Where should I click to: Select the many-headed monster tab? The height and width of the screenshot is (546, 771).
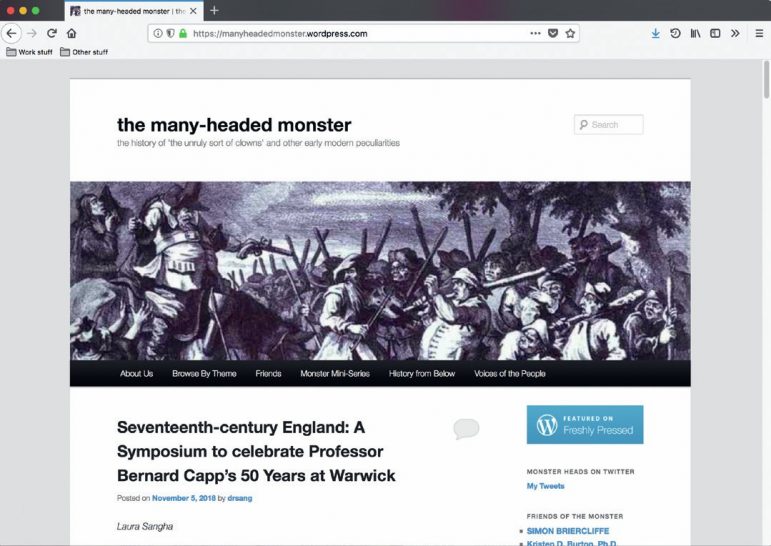(x=134, y=11)
